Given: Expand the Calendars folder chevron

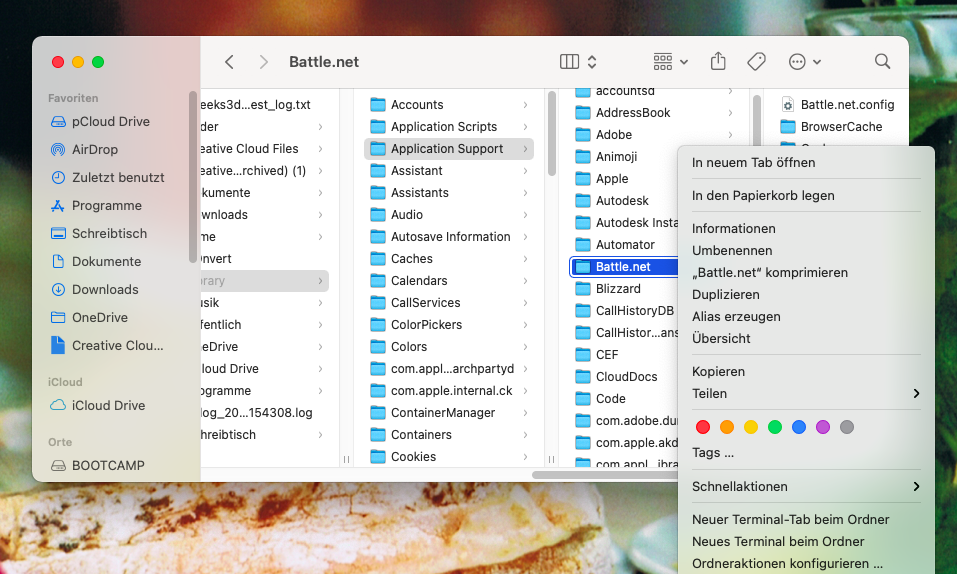Looking at the screenshot, I should [525, 281].
